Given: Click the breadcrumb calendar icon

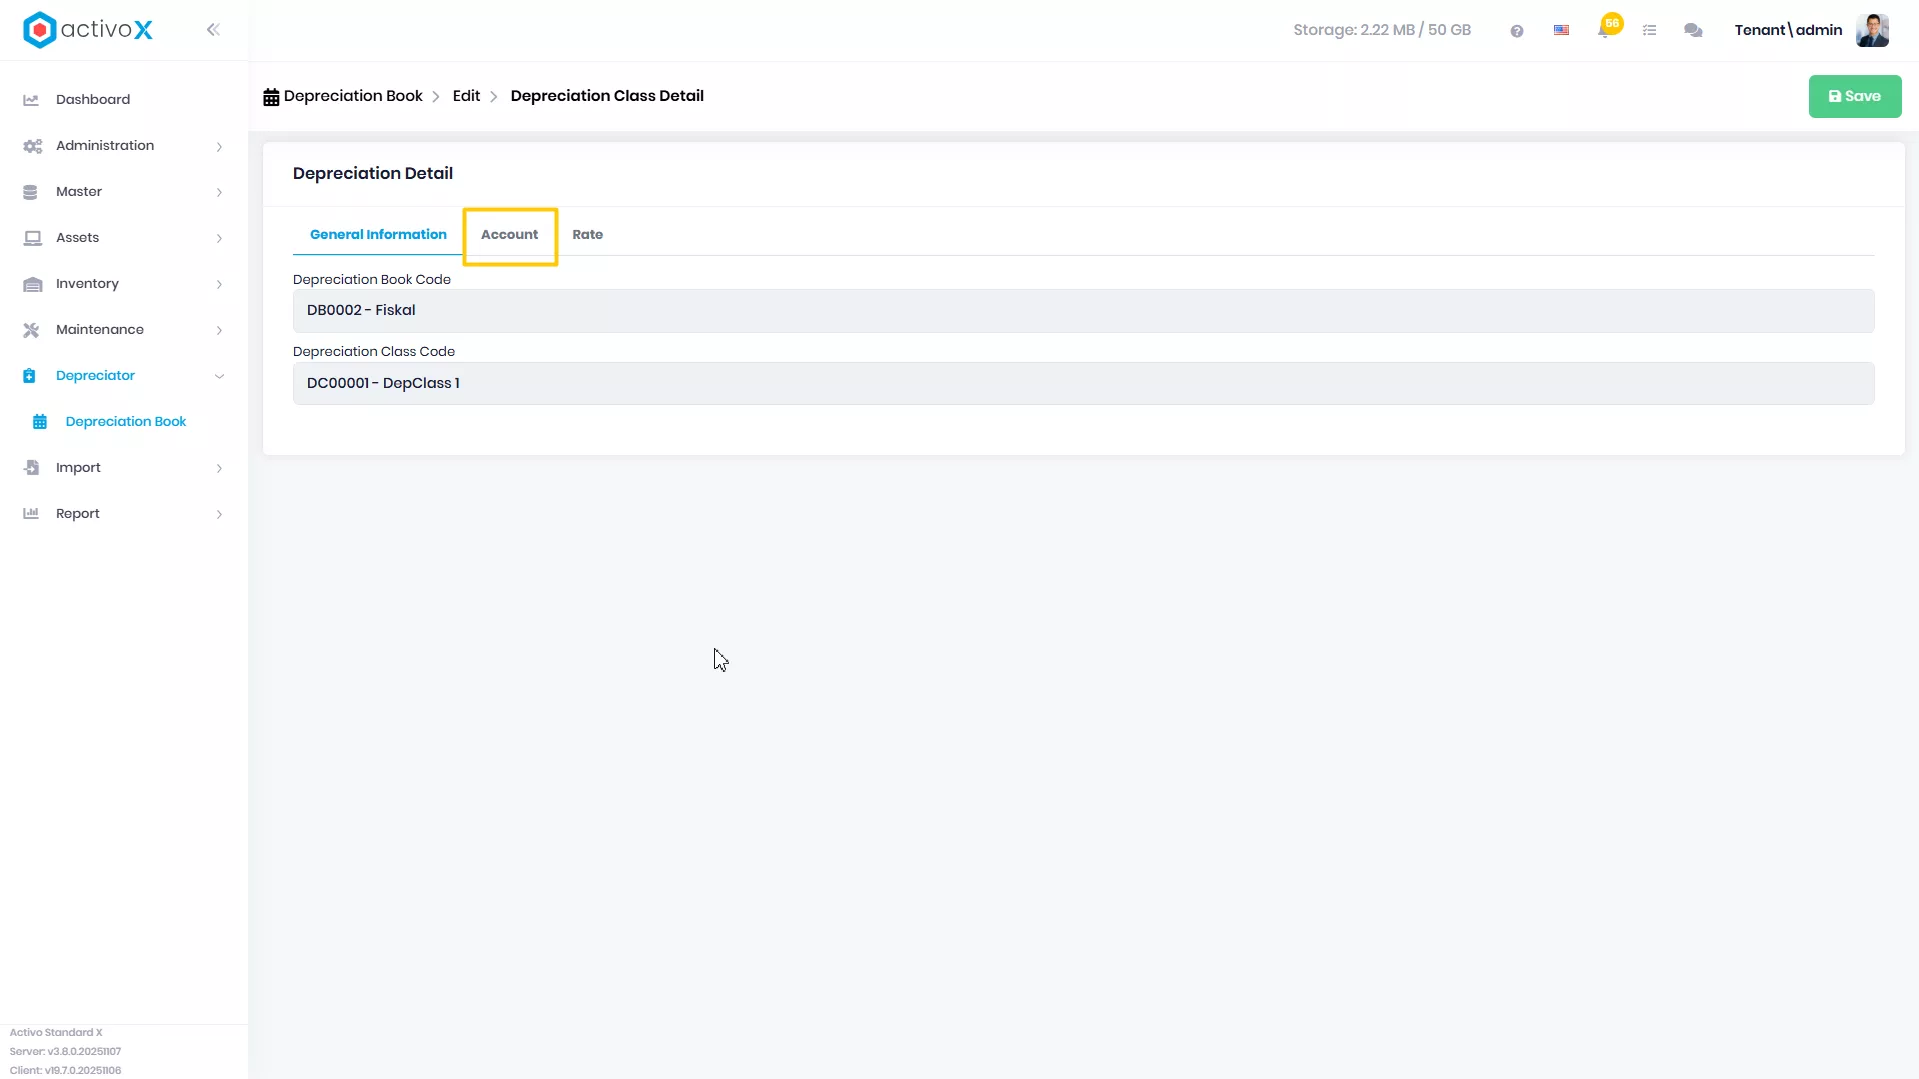Looking at the screenshot, I should pos(271,97).
